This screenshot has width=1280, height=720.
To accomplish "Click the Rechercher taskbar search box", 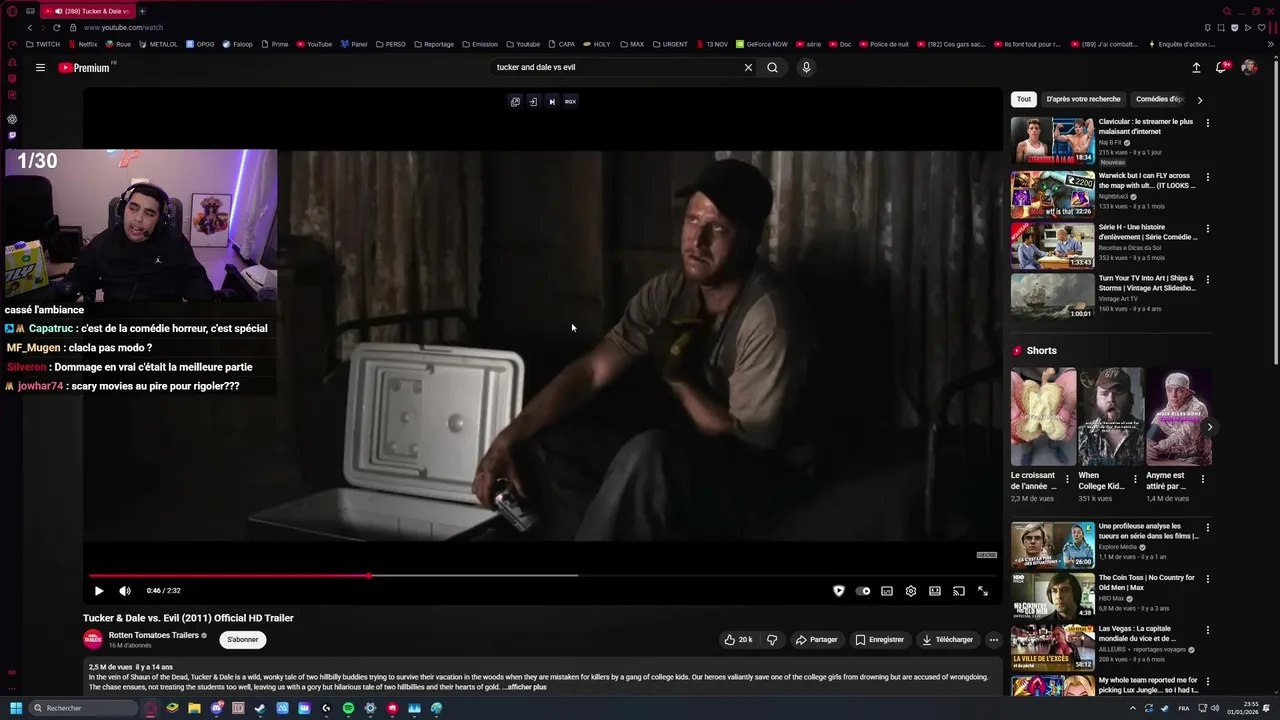I will tap(83, 708).
